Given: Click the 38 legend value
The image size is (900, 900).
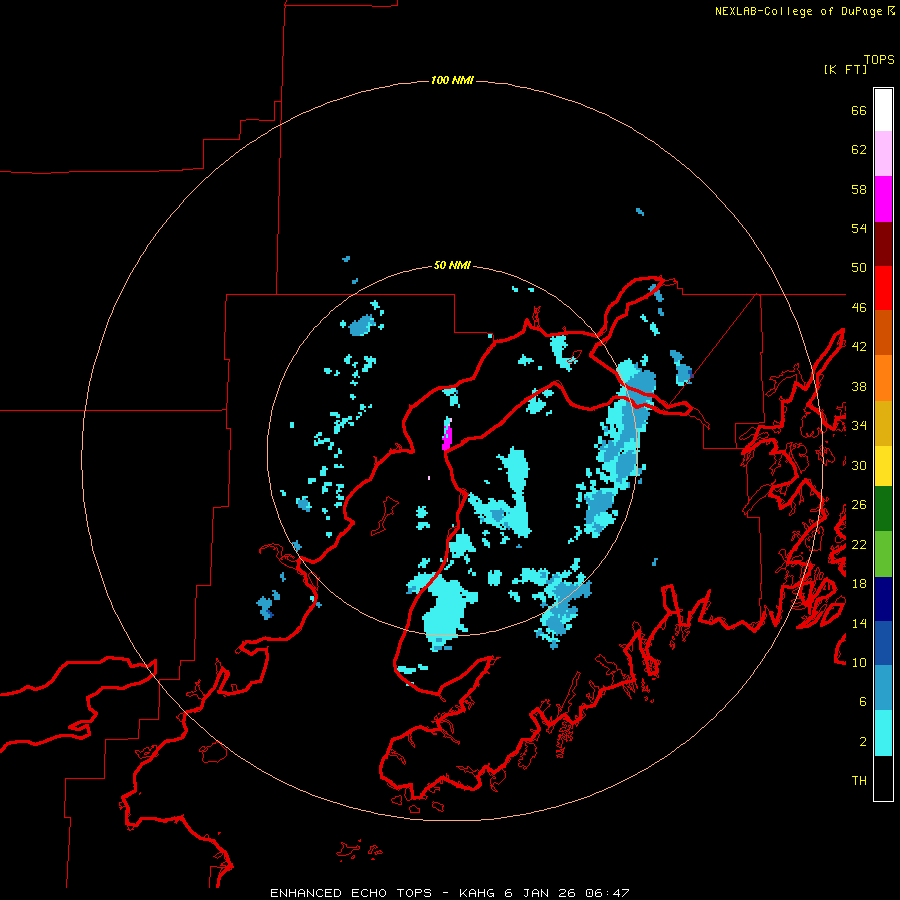Looking at the screenshot, I should click(859, 386).
